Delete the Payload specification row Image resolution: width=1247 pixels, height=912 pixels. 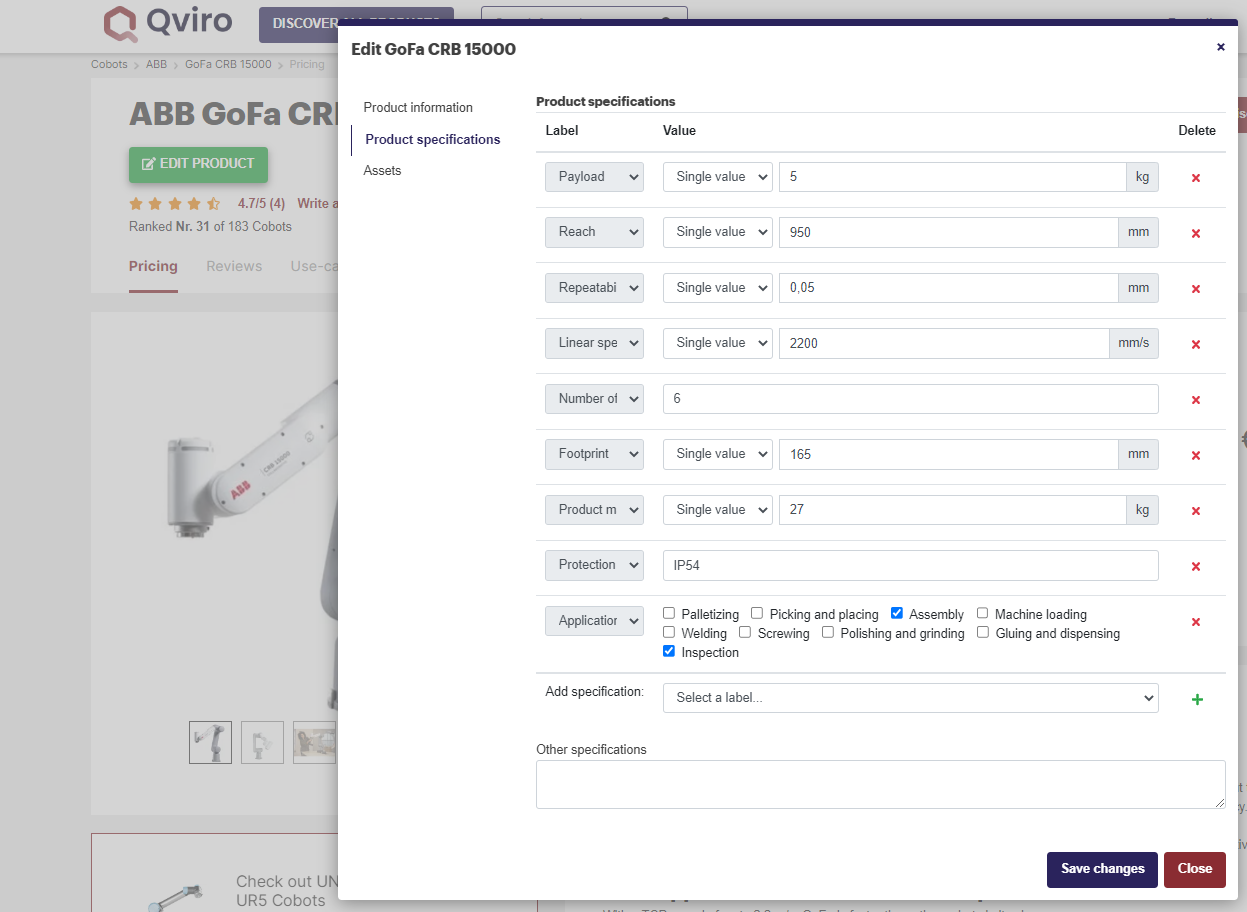[x=1195, y=178]
